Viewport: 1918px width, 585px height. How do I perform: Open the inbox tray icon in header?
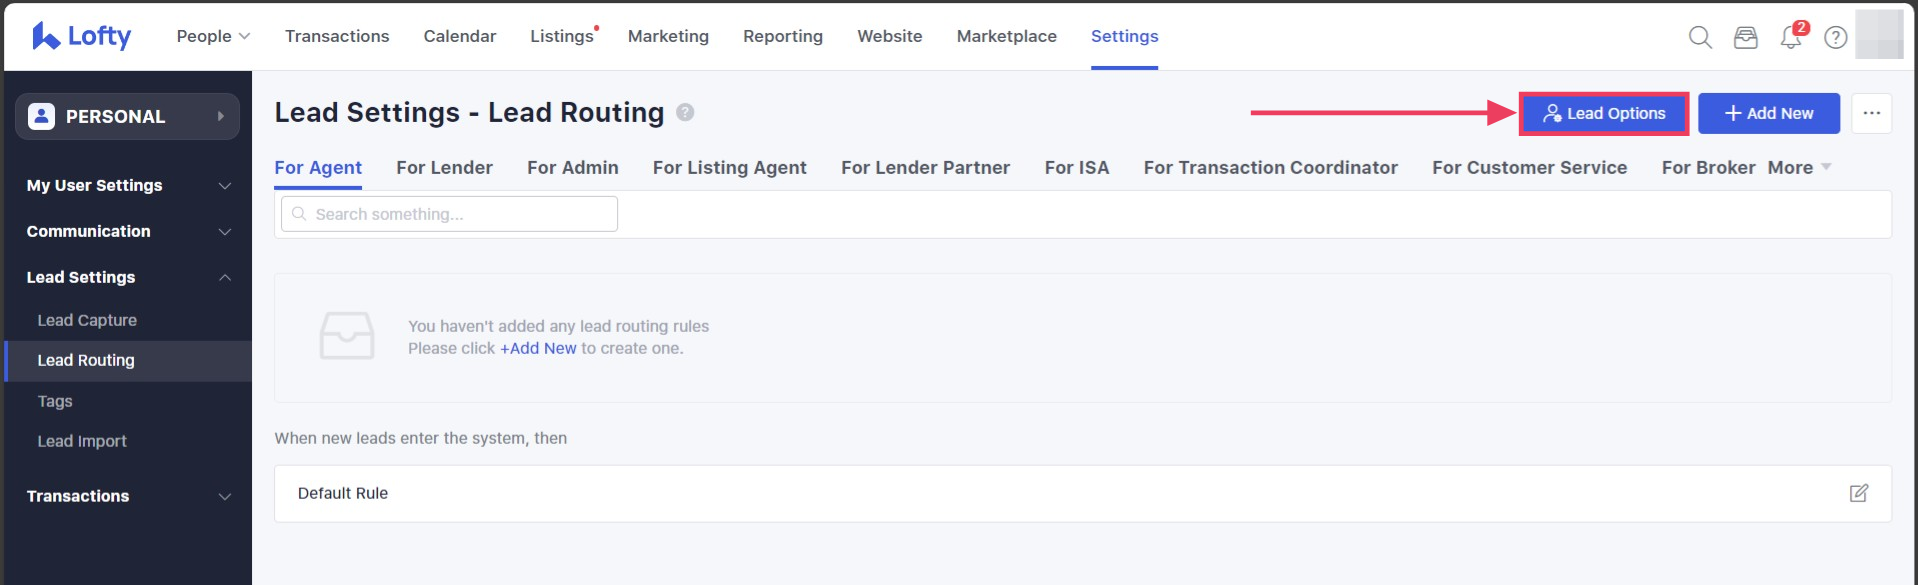[x=1745, y=37]
